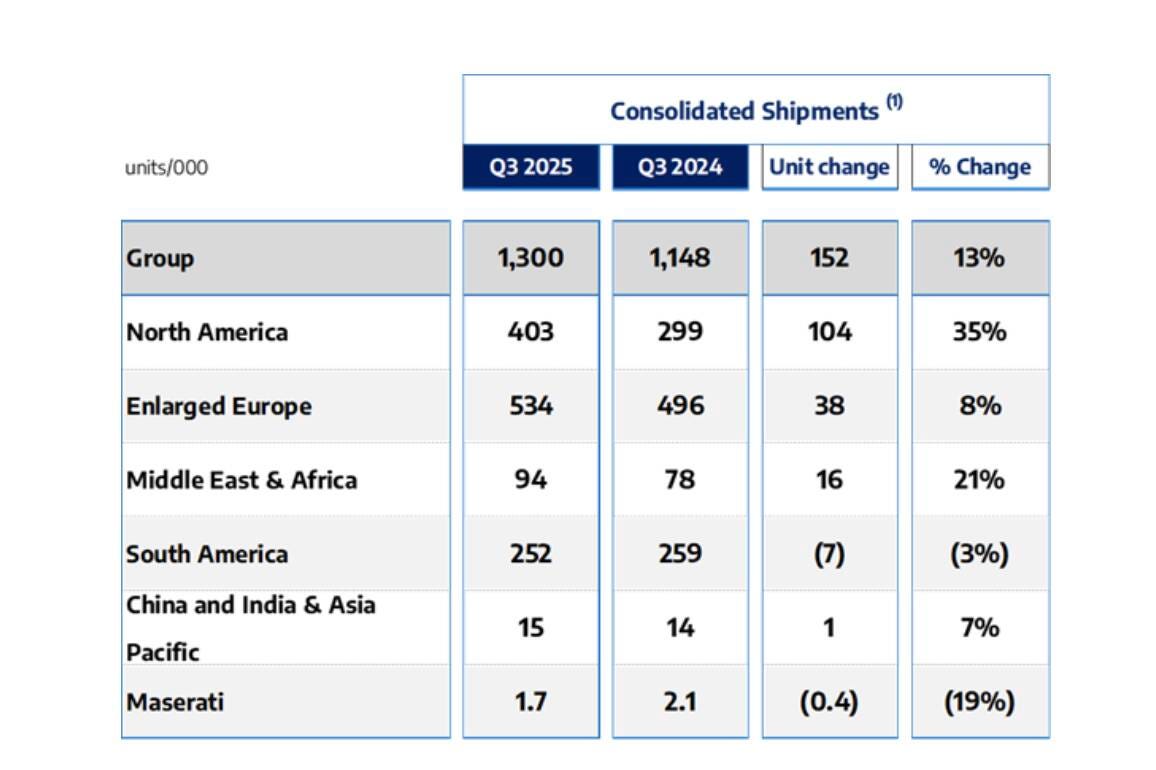Image resolution: width=1156 pixels, height=770 pixels.
Task: Click Middle East & Africa's 21% cell
Action: tap(979, 480)
